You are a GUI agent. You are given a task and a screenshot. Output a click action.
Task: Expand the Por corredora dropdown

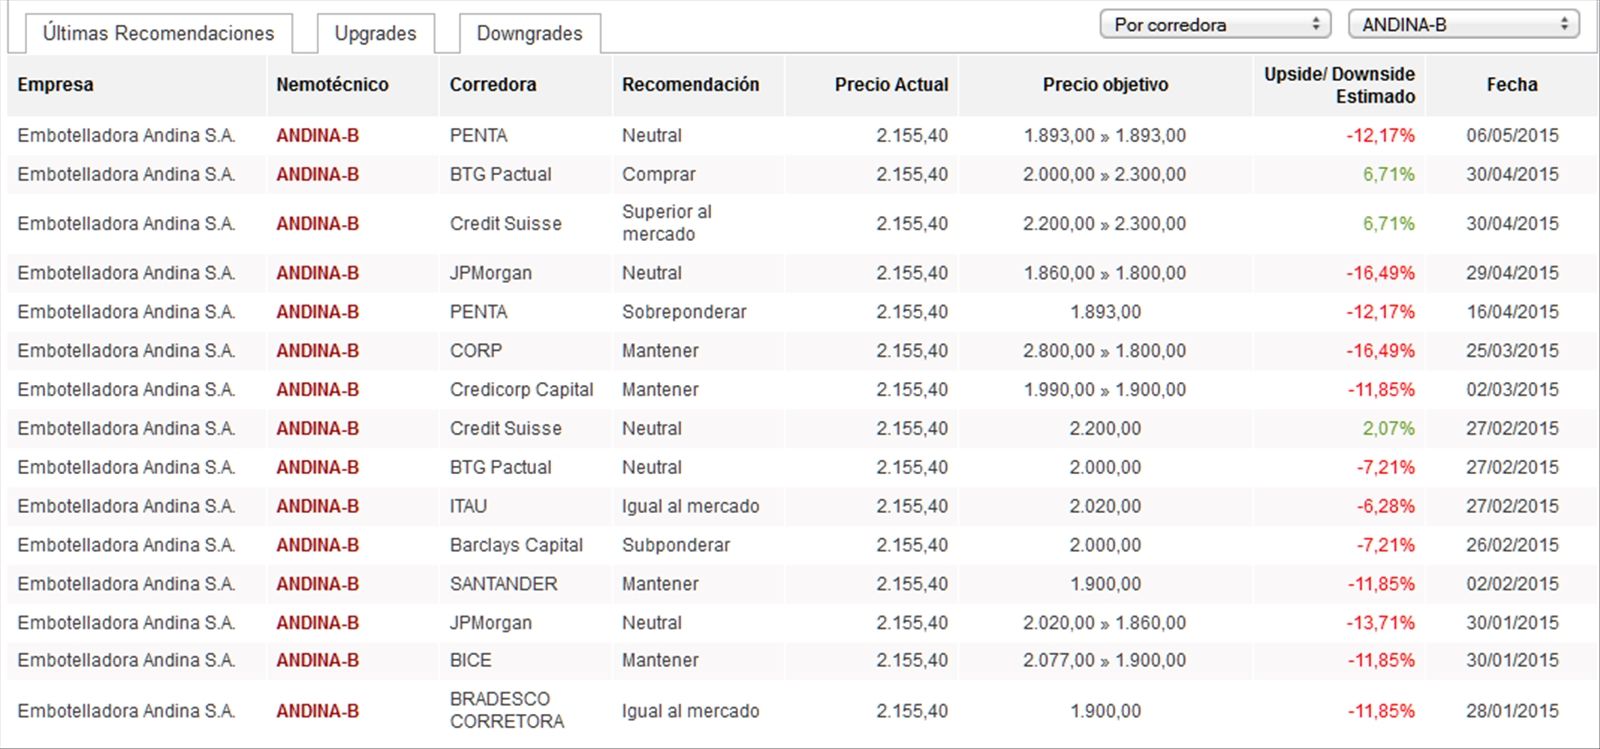click(1215, 24)
